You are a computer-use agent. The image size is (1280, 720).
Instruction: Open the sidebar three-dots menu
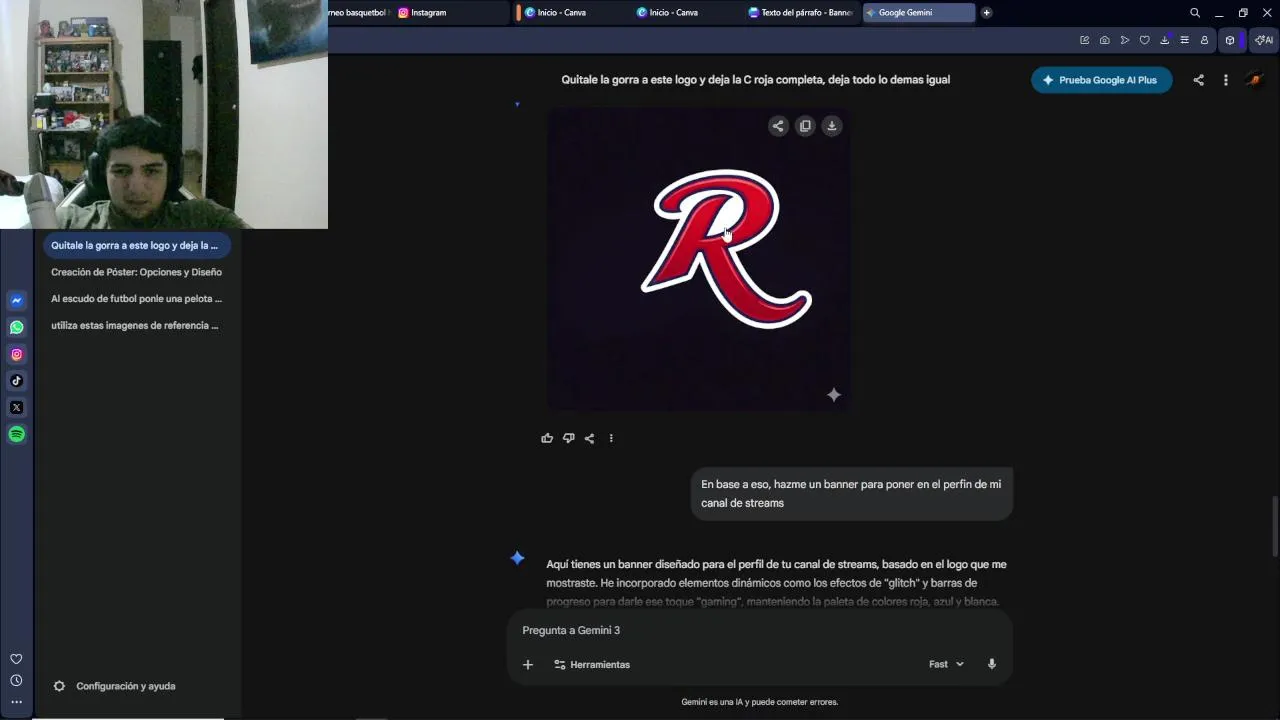coord(16,702)
